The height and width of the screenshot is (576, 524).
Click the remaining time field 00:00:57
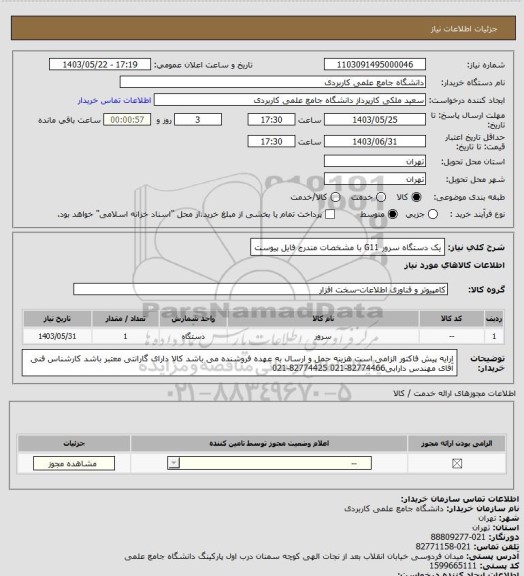click(x=127, y=120)
